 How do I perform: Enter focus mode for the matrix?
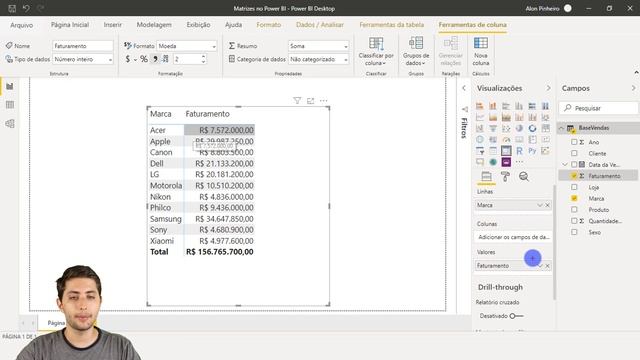(311, 100)
